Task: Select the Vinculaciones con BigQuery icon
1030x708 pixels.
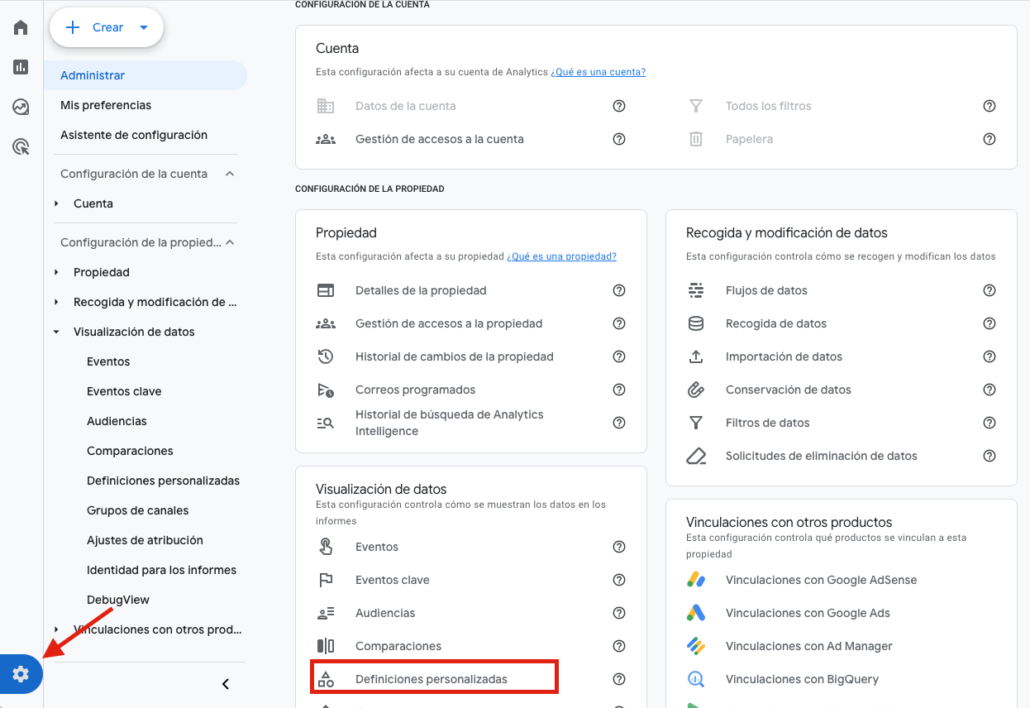Action: (697, 678)
